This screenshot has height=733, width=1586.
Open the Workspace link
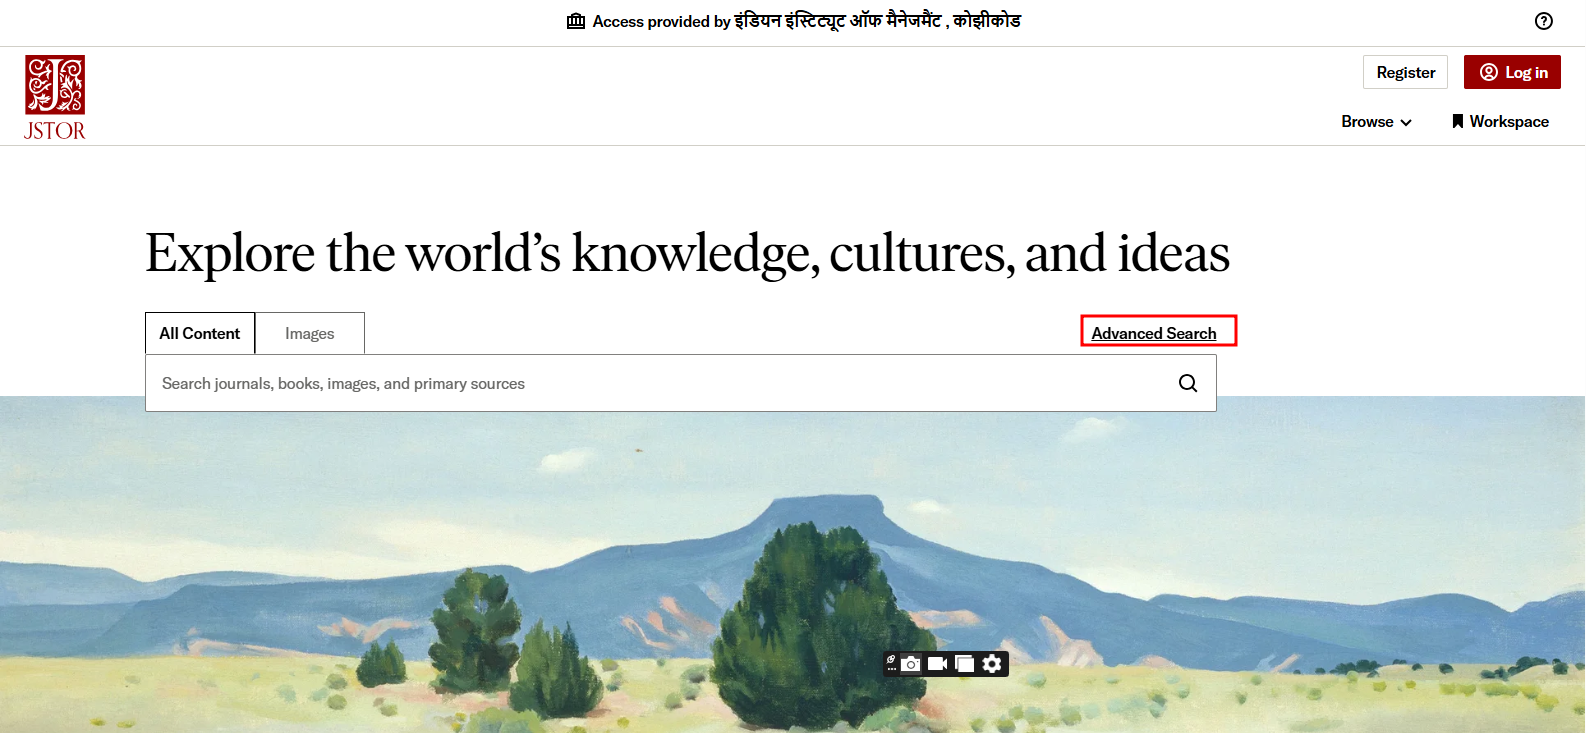click(1500, 121)
